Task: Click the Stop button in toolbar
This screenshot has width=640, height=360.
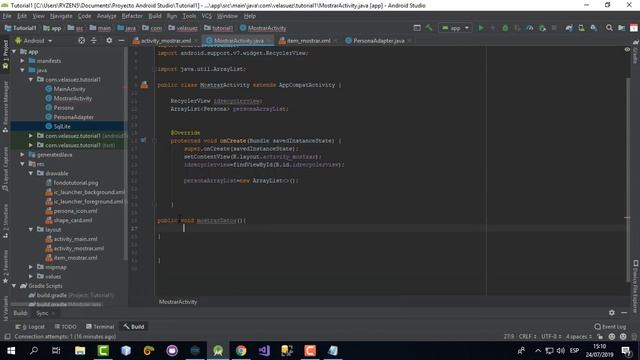Action: pyautogui.click(x=554, y=28)
